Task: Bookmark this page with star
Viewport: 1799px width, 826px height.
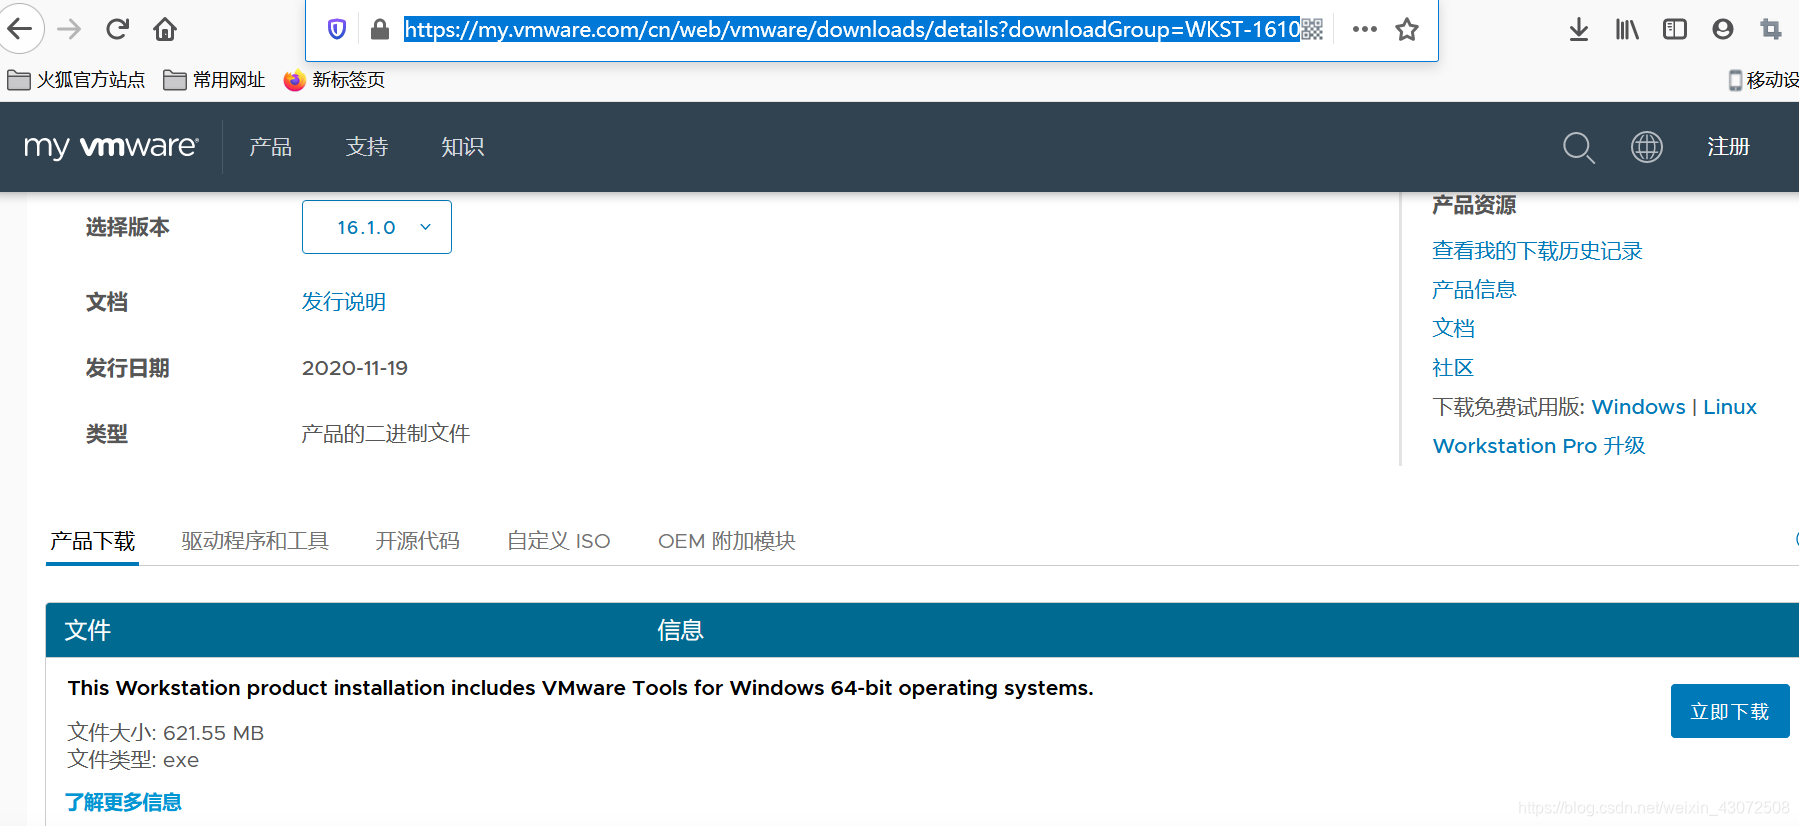Action: [1407, 29]
